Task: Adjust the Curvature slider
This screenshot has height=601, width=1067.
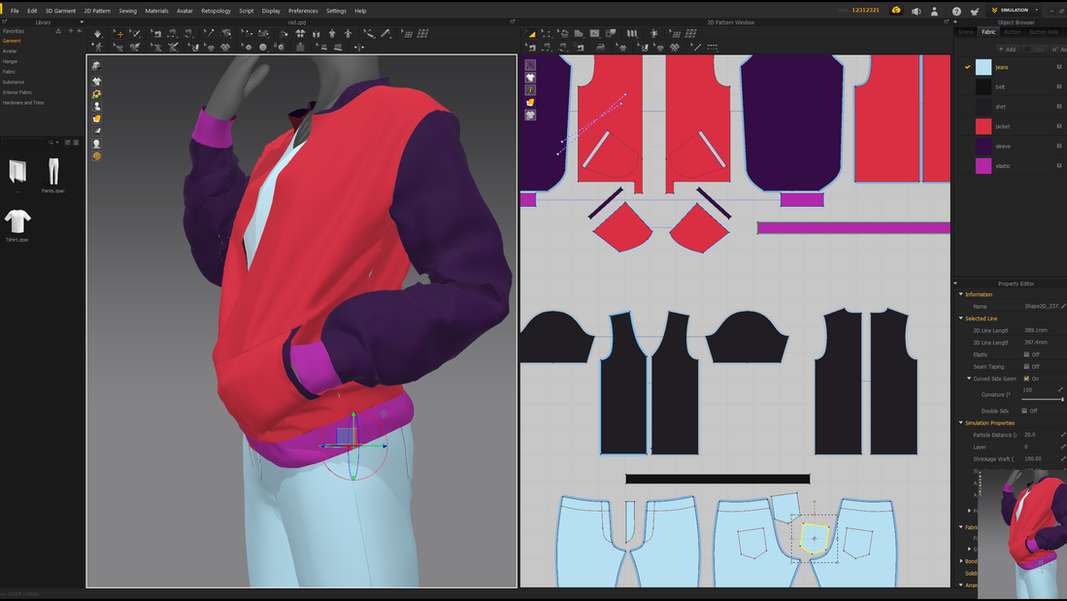Action: point(1042,399)
